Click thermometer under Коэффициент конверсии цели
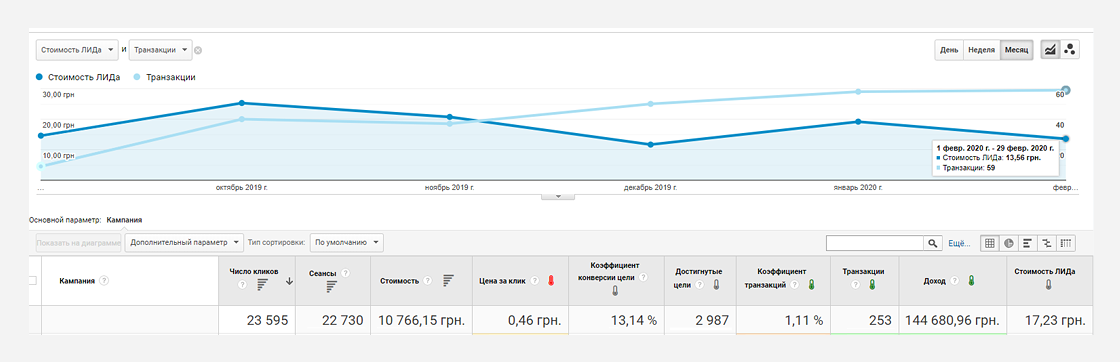Viewport: 1120px width, 362px height. [615, 291]
